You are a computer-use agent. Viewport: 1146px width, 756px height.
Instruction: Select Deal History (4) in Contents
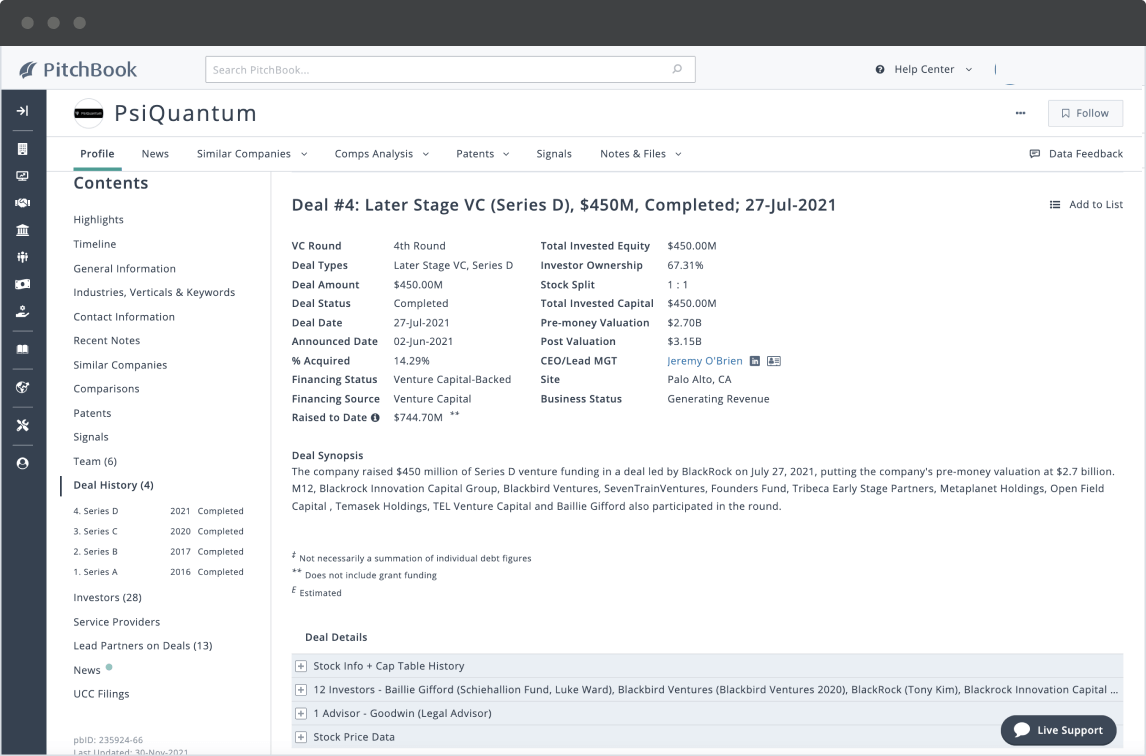coord(113,485)
